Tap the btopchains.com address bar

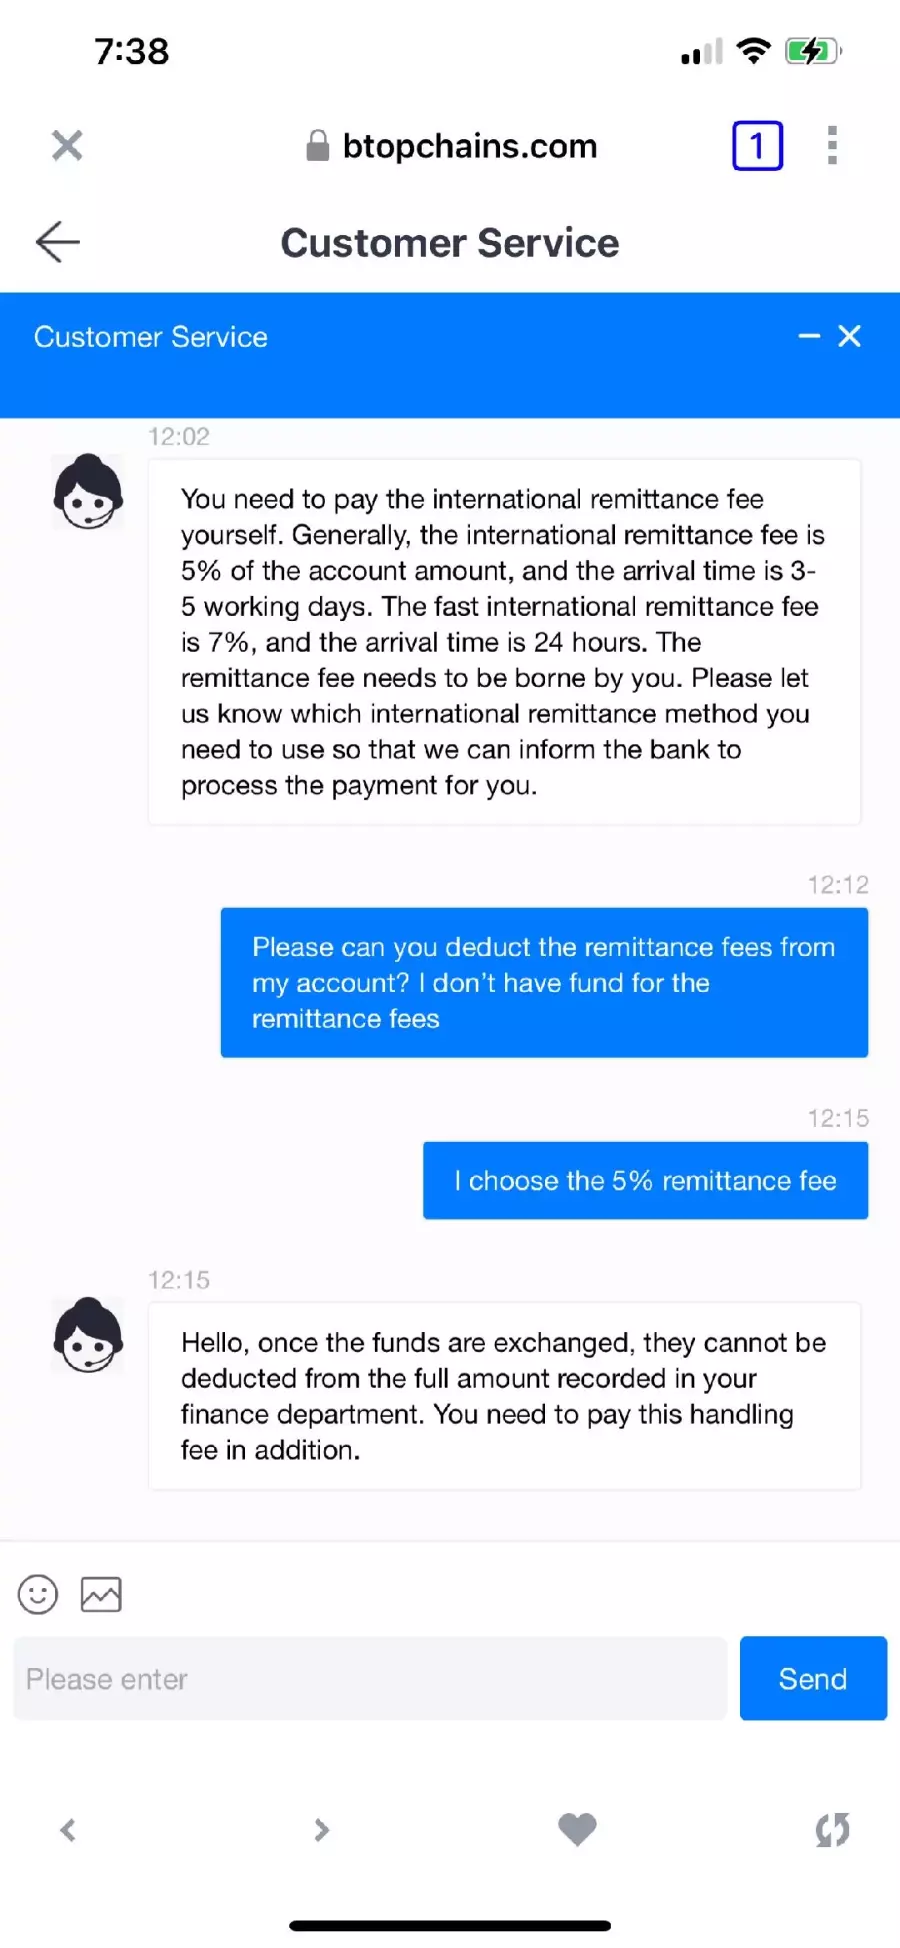pyautogui.click(x=452, y=146)
